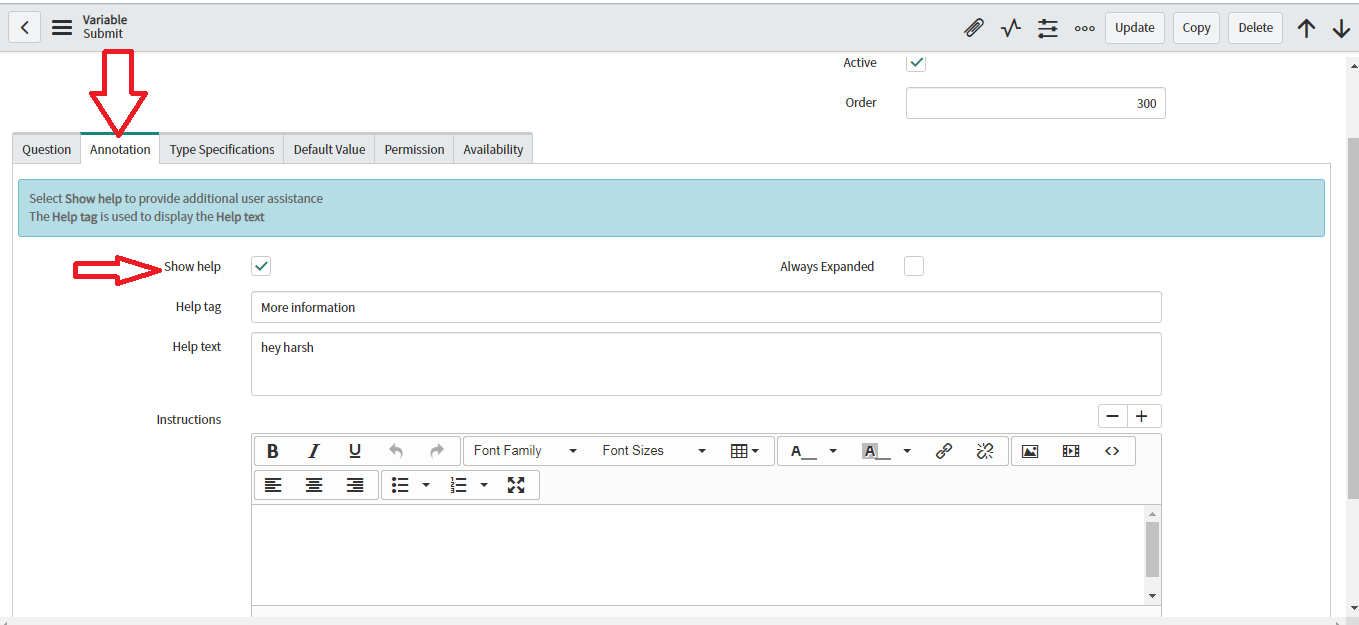Open bullet list style dropdown arrow
1359x625 pixels.
(426, 485)
